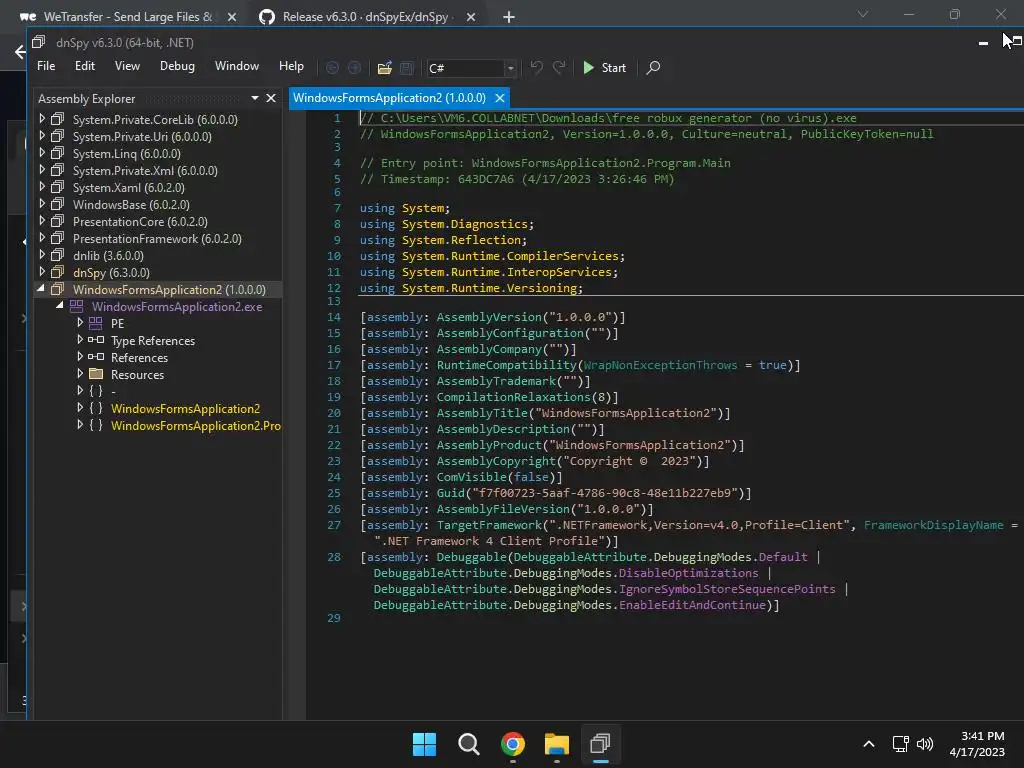Screen dimensions: 1024x768
Task: Expand the WindowsBase assembly node
Action: (42, 204)
